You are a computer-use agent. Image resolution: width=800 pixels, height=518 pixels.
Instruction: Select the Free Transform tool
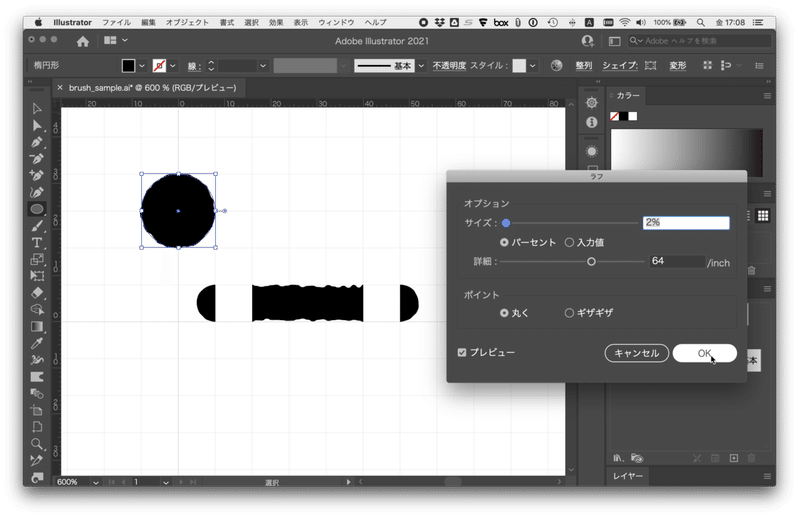(x=37, y=276)
